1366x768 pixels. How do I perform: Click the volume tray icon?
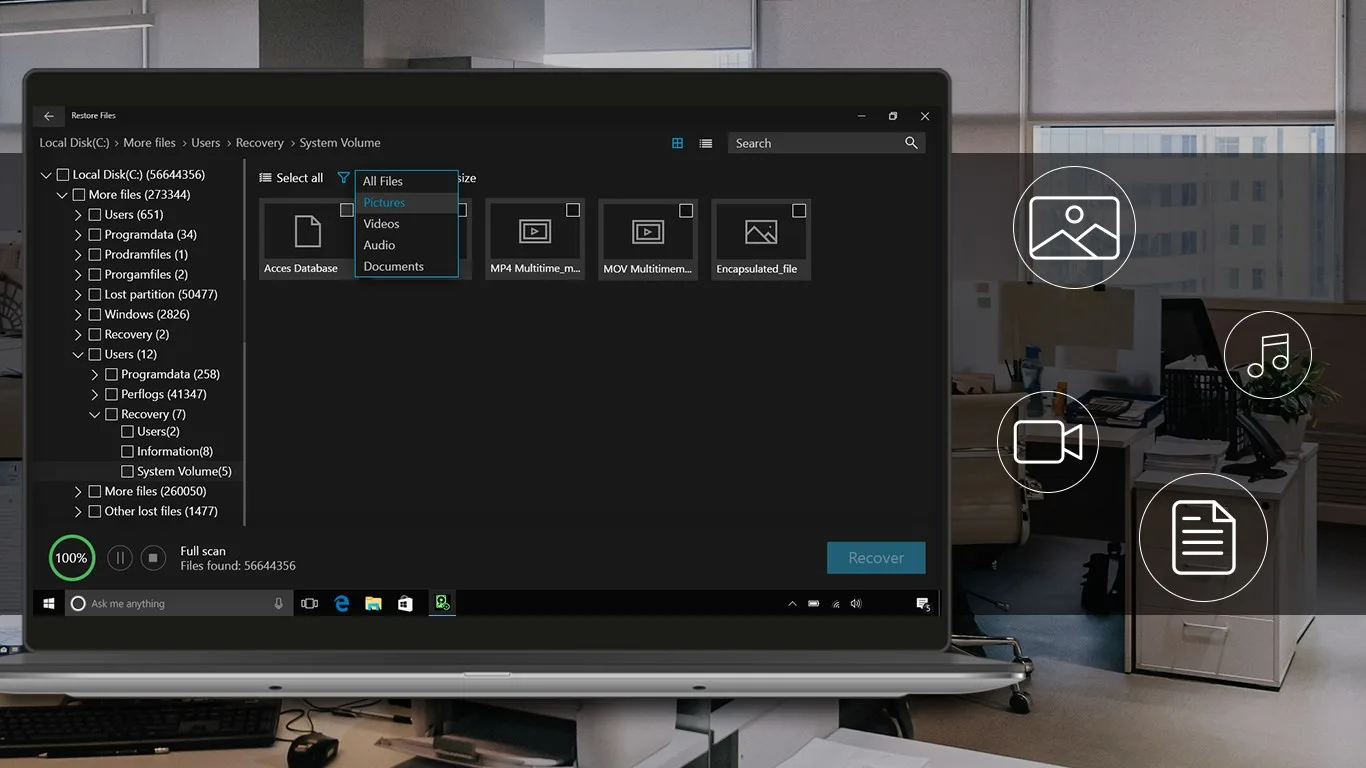pos(856,604)
